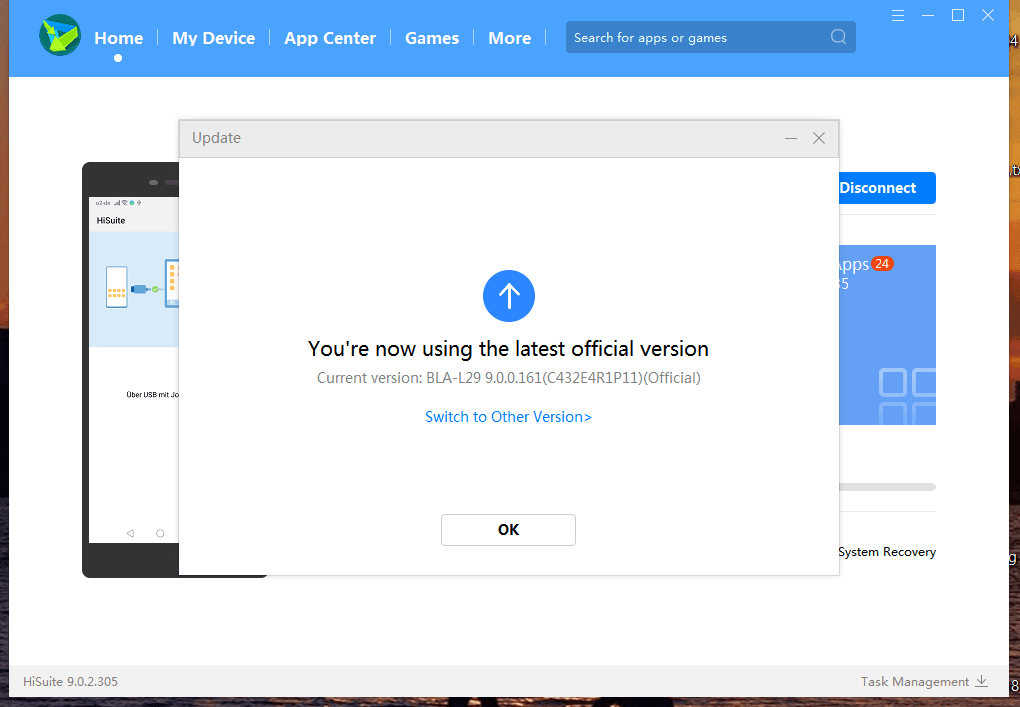Click the HiSuite 9.0.2.305 version text
1020x707 pixels.
tap(70, 682)
